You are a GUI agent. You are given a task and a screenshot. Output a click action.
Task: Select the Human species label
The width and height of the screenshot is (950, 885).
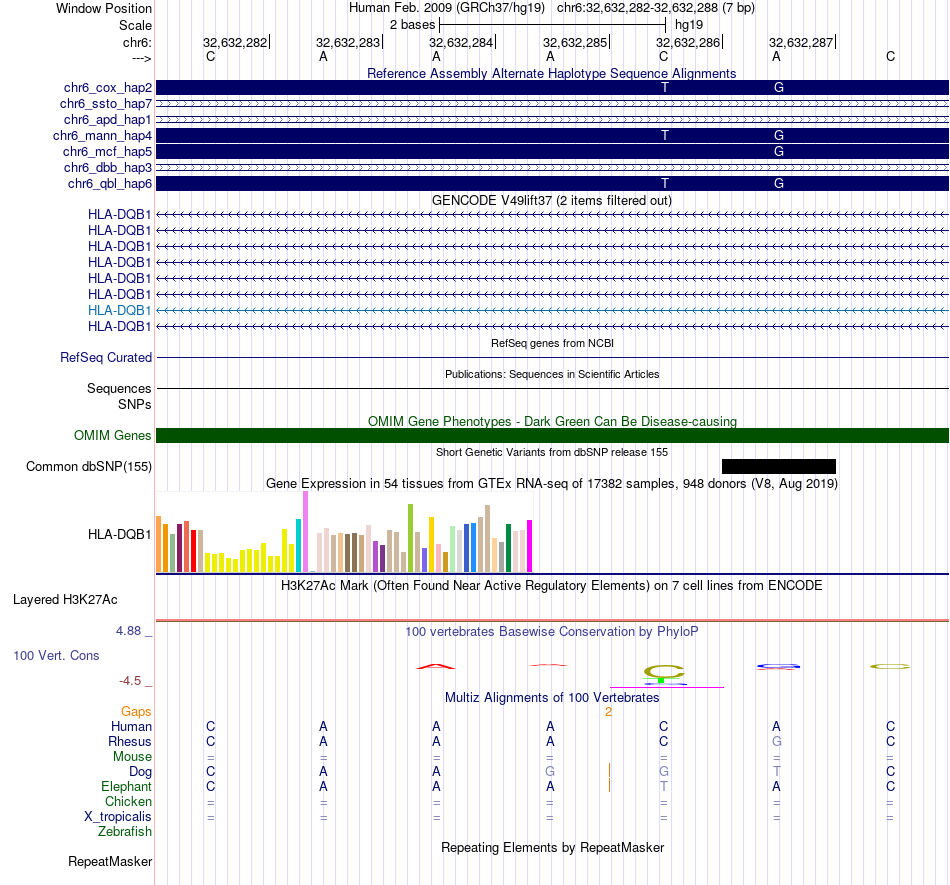tap(131, 726)
